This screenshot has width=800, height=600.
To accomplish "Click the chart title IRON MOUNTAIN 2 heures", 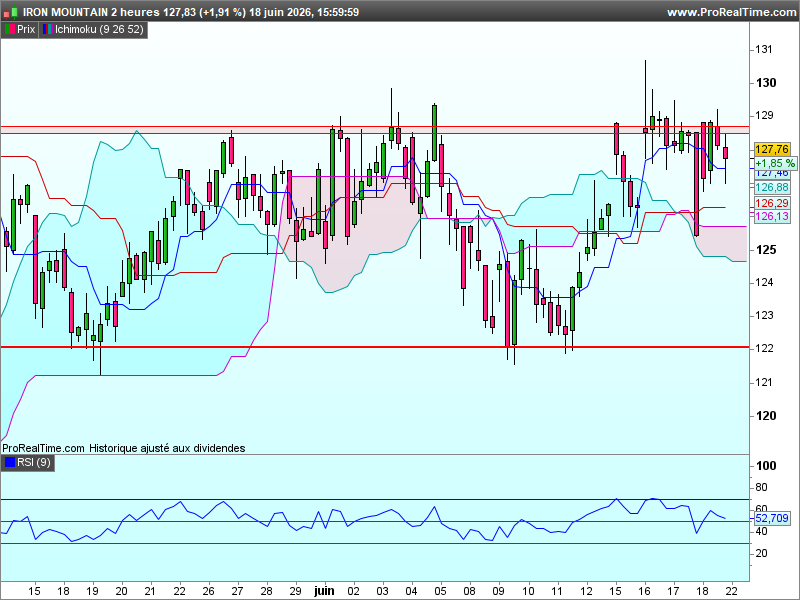I will point(91,12).
